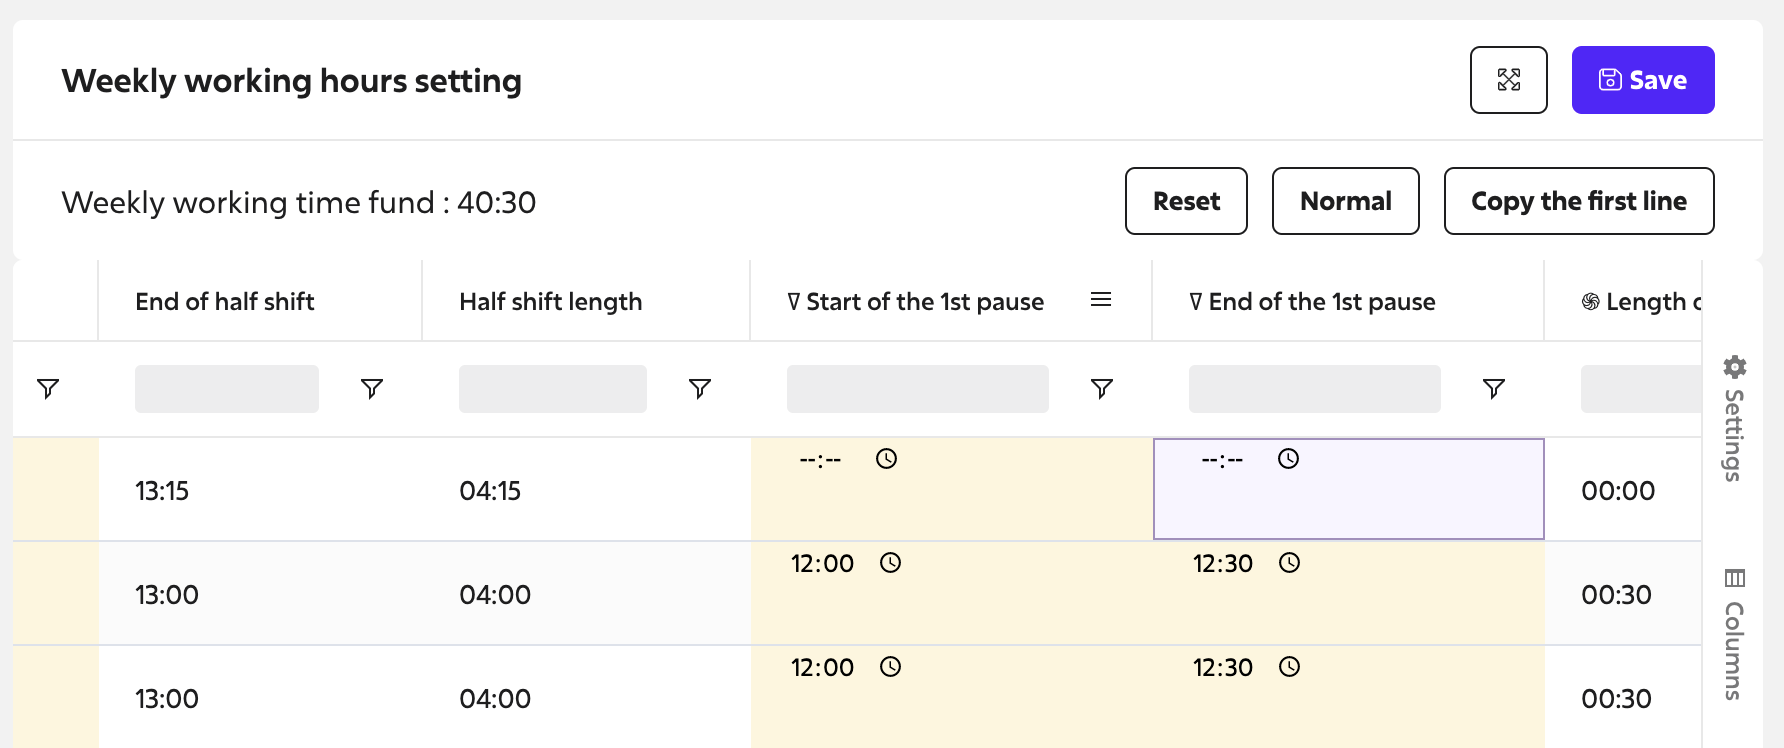Click the leftmost column filter icon
This screenshot has height=748, width=1784.
[48, 388]
